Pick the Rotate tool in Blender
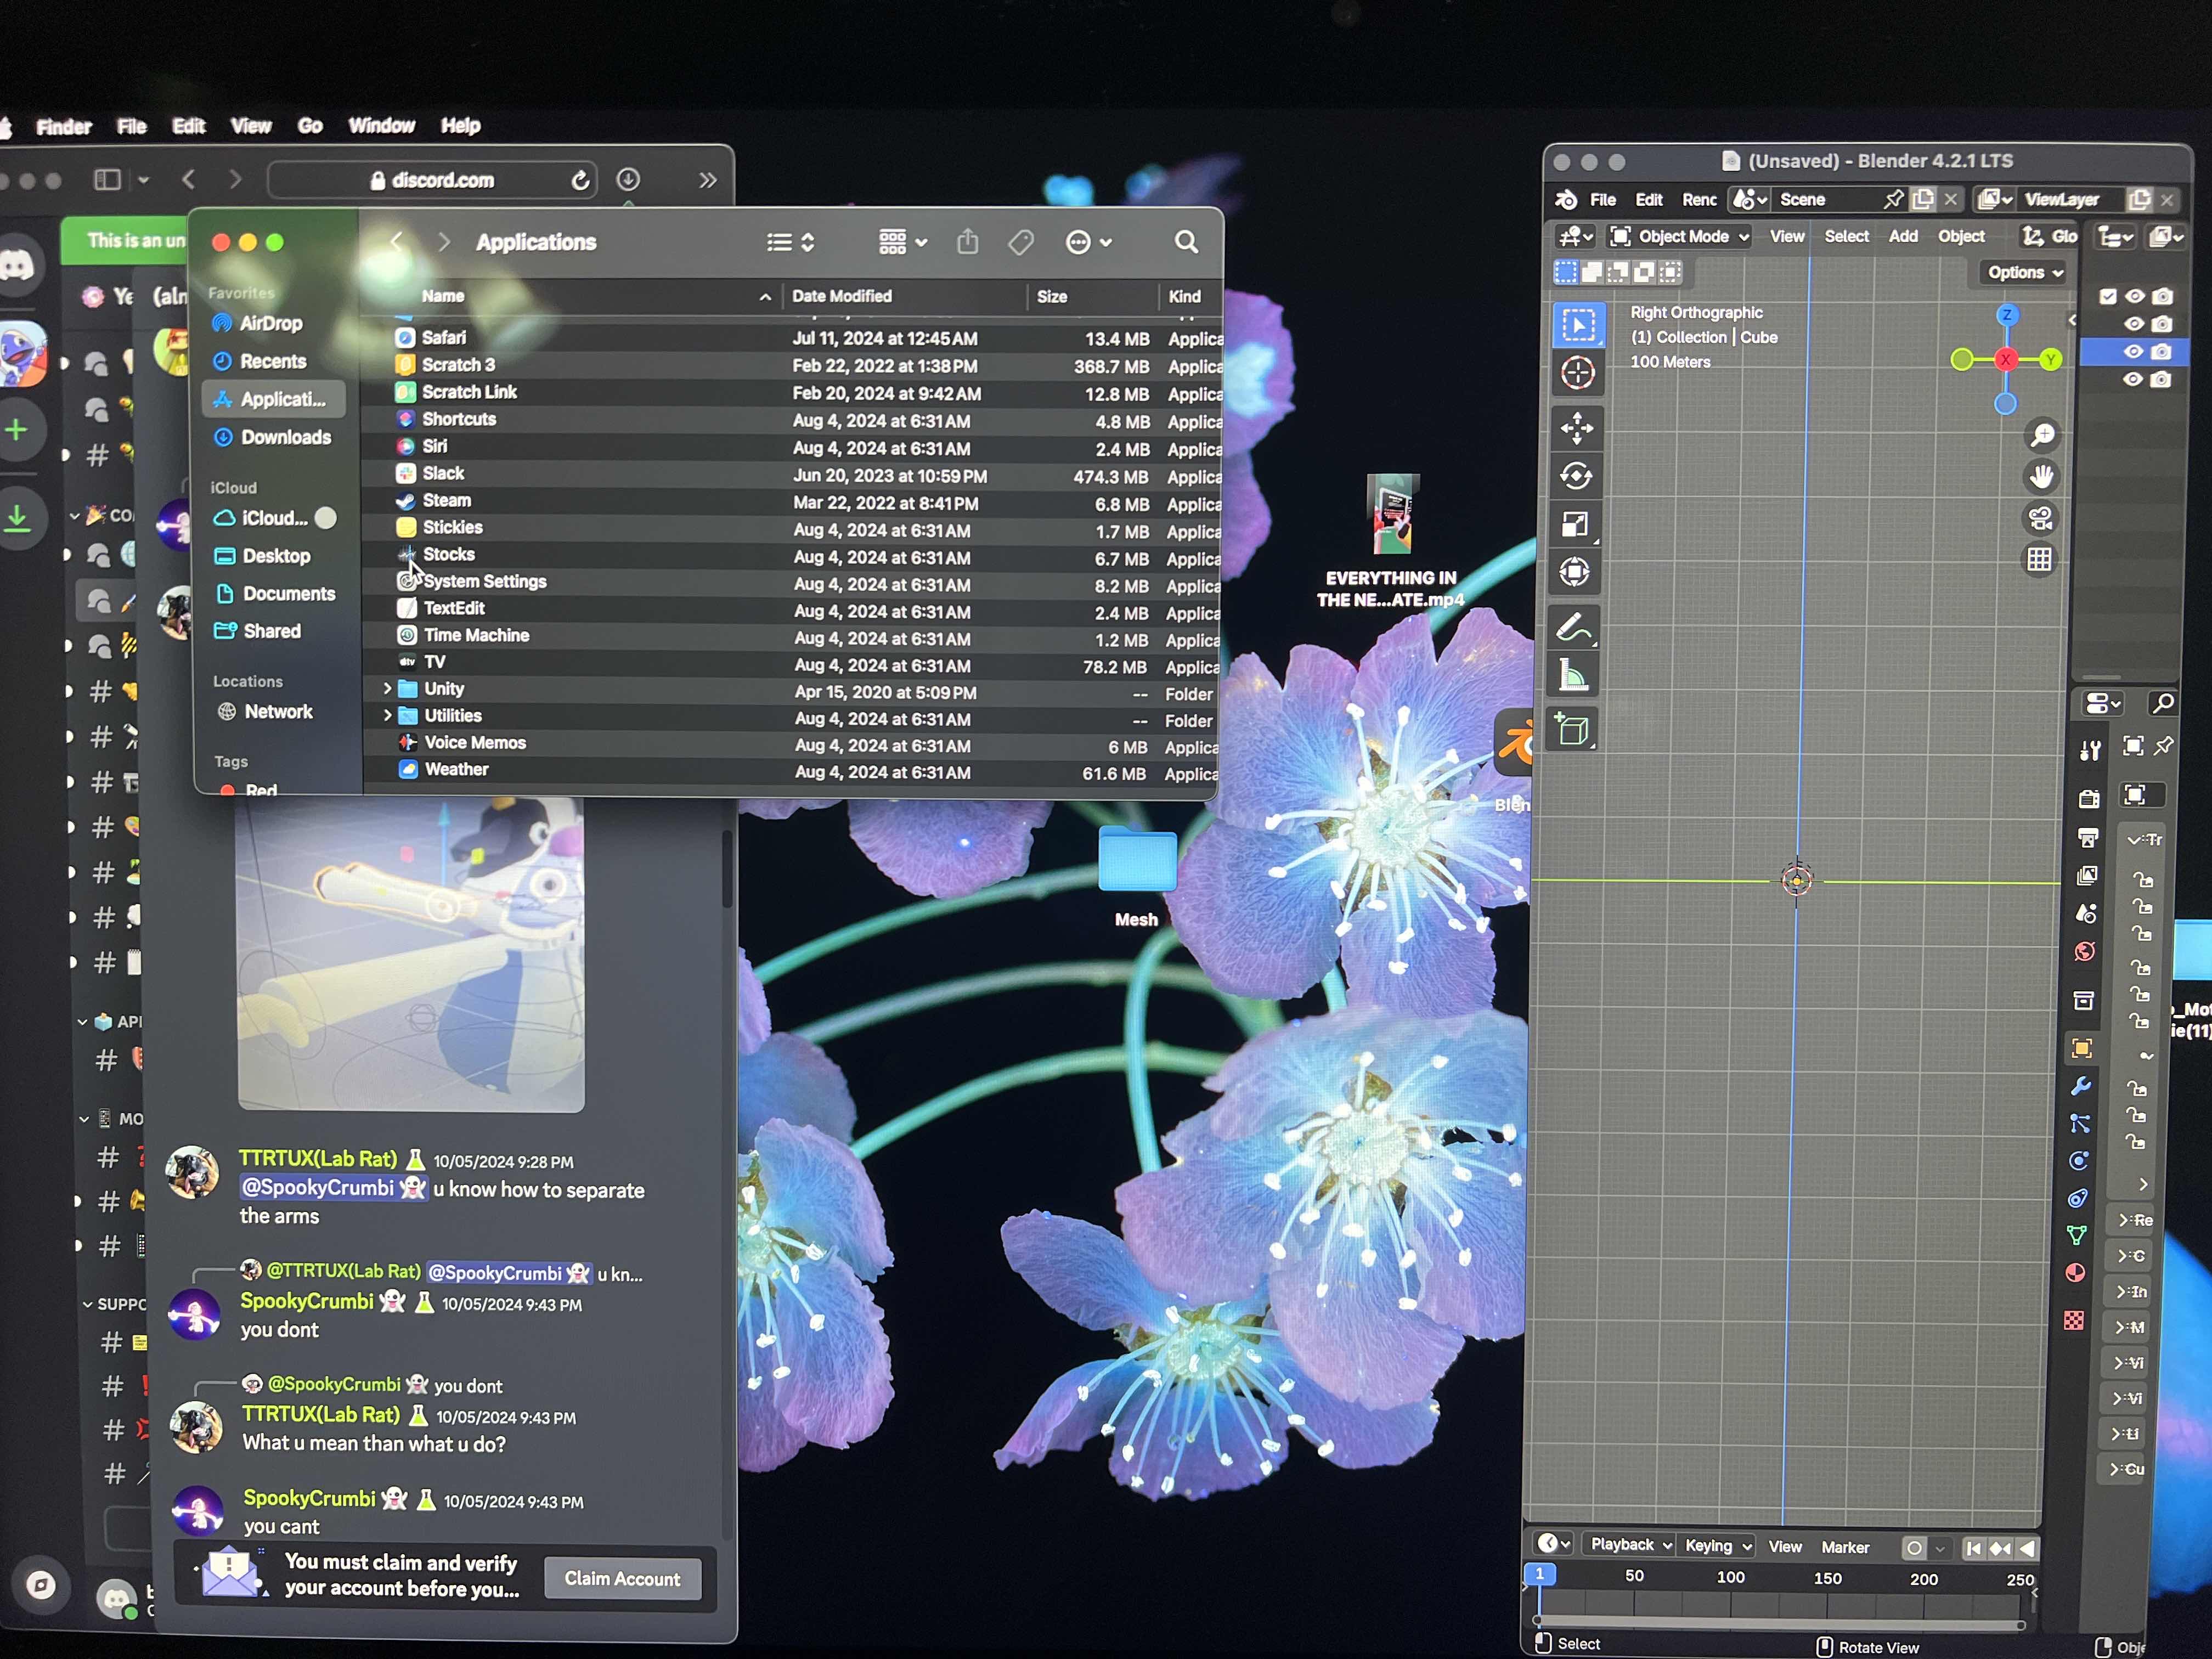2212x1659 pixels. (x=1577, y=476)
